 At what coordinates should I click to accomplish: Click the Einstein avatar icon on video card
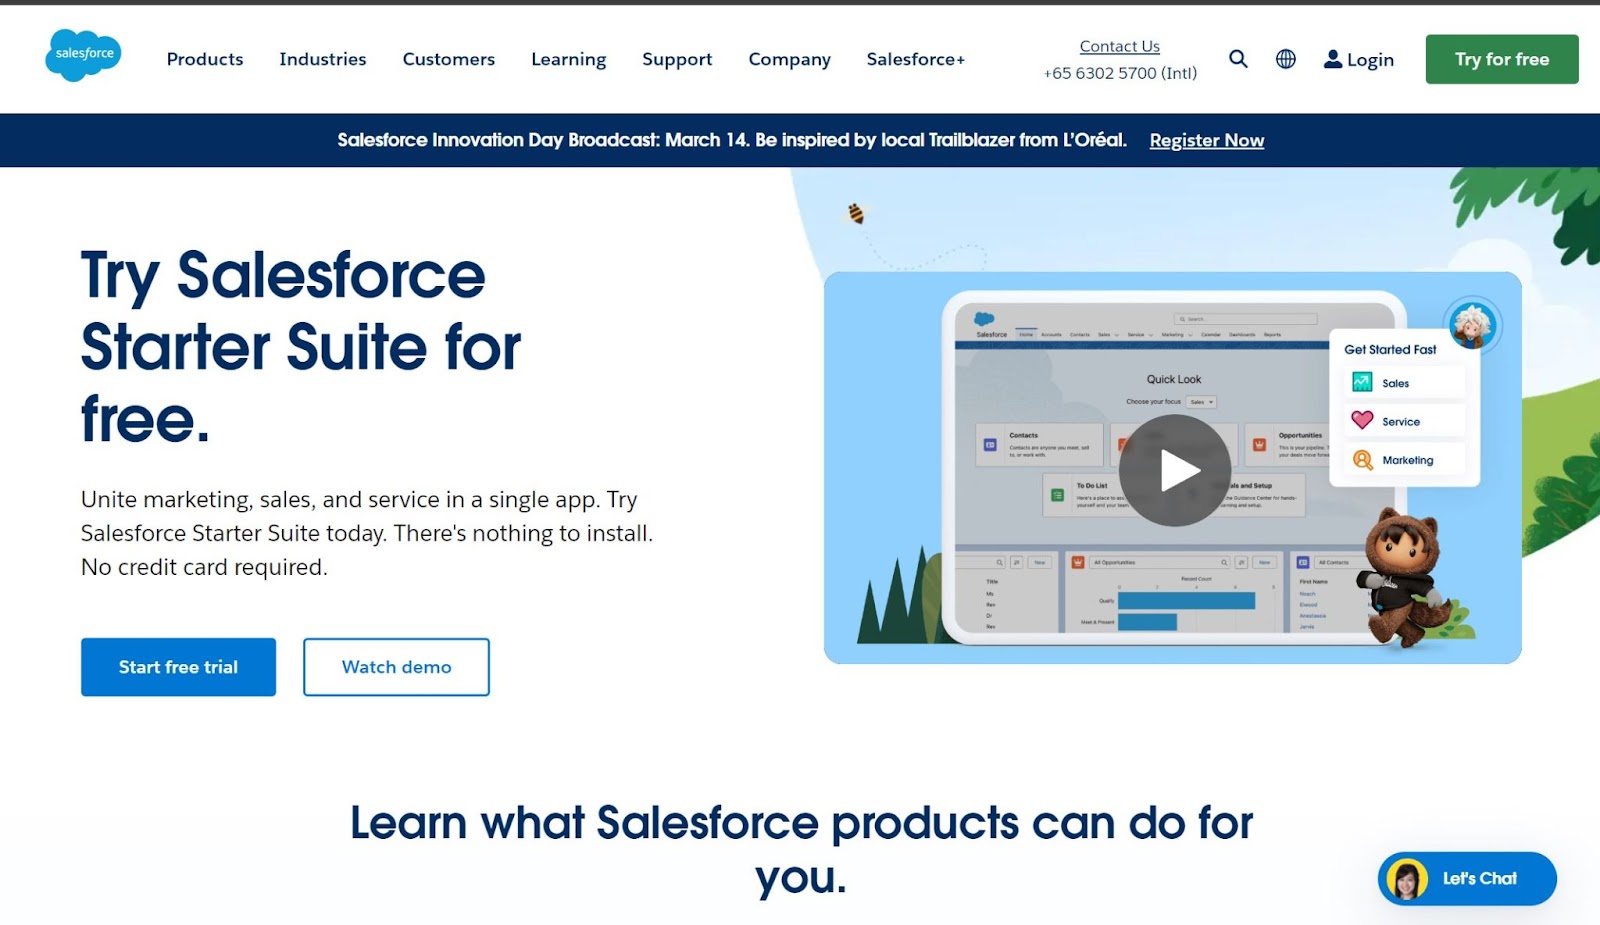coord(1472,325)
